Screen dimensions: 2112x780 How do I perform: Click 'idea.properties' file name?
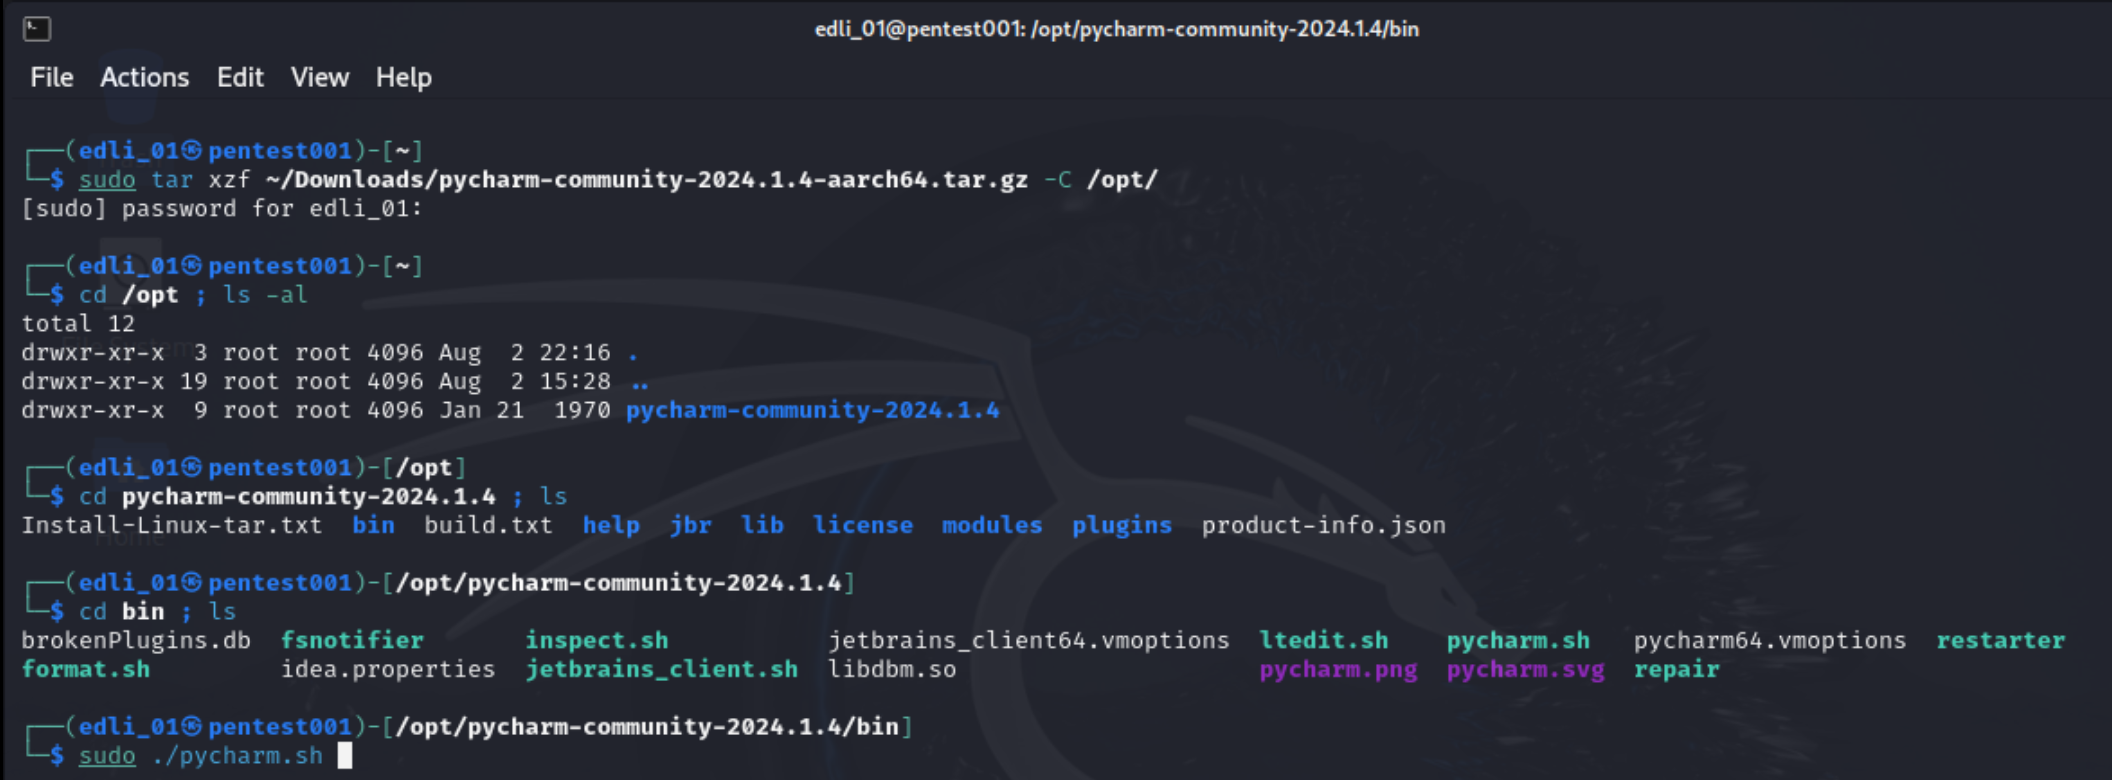388,669
